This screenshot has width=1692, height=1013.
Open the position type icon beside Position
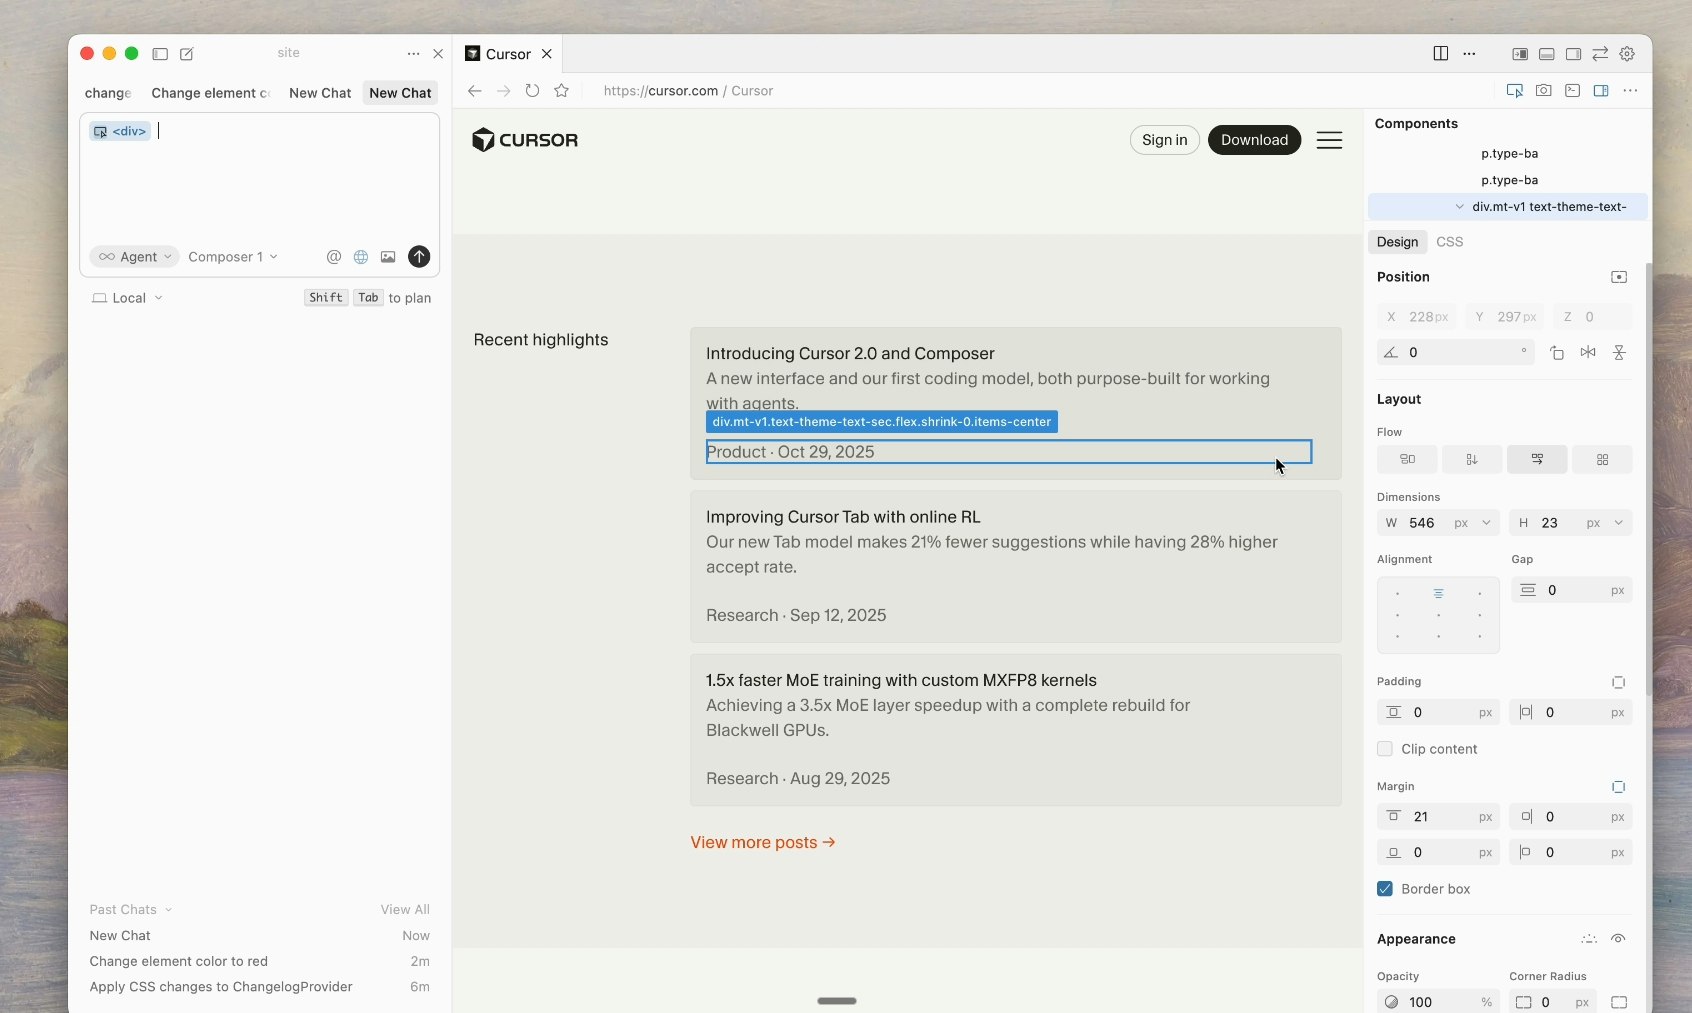(1619, 277)
